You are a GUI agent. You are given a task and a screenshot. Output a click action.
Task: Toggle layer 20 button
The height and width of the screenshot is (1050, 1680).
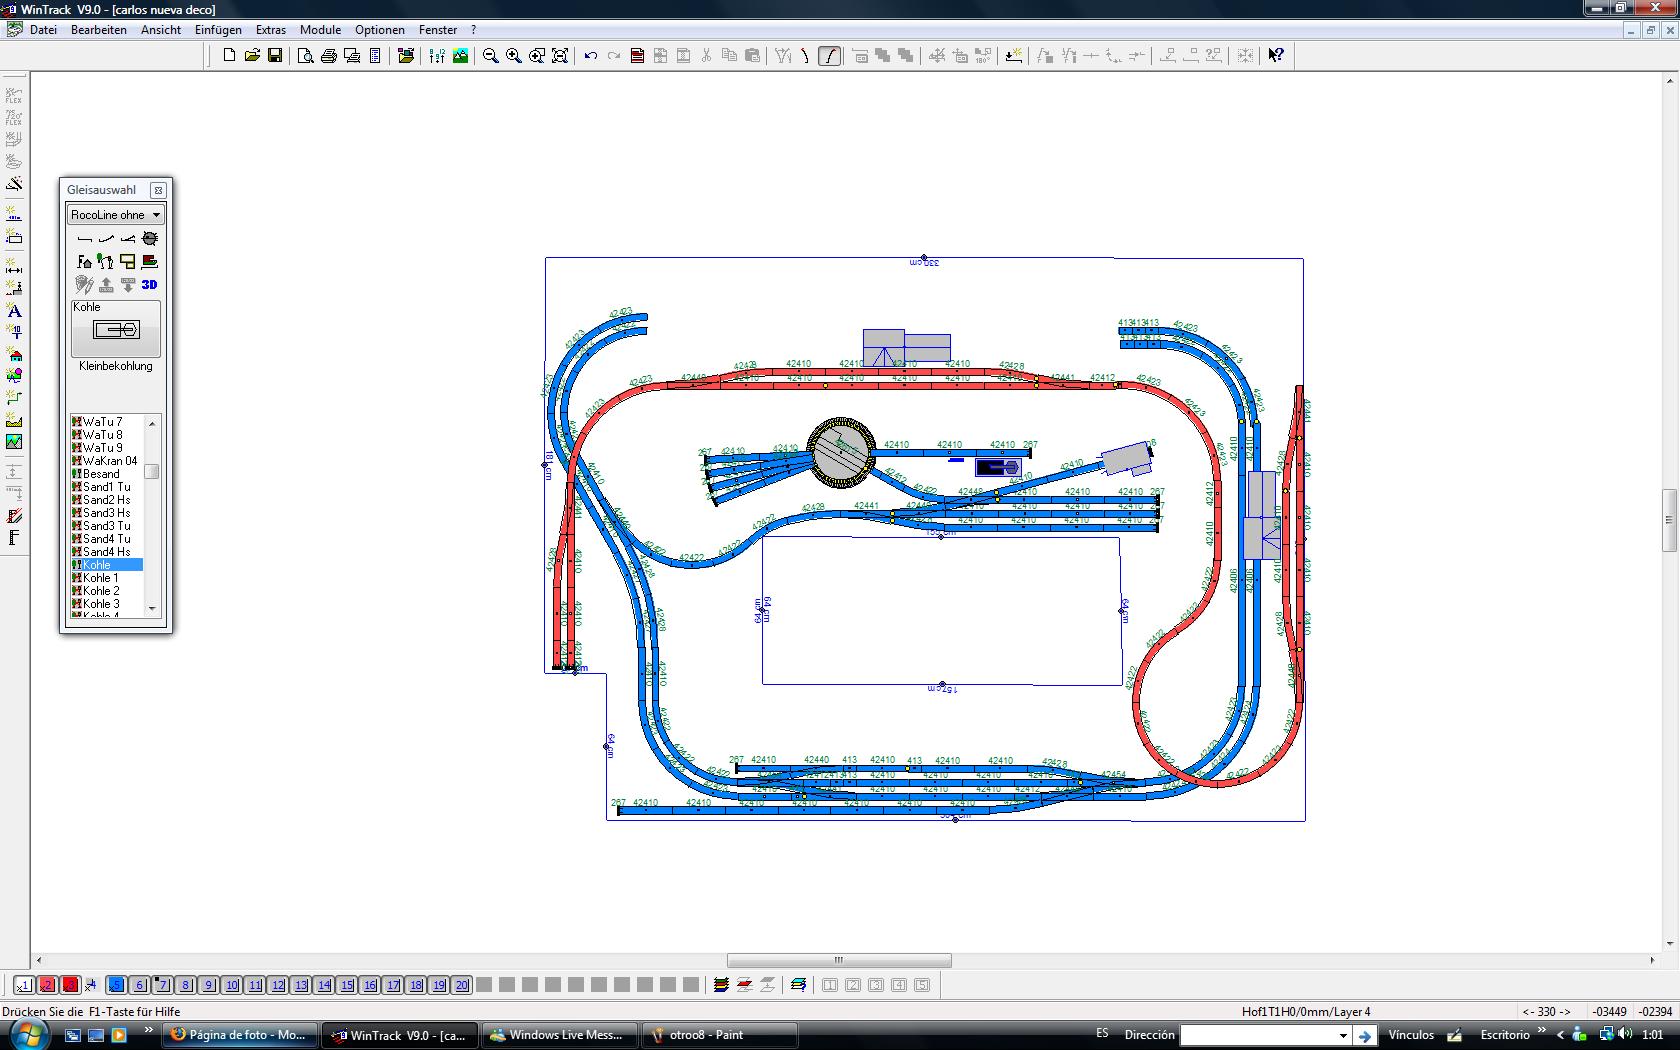click(x=462, y=985)
